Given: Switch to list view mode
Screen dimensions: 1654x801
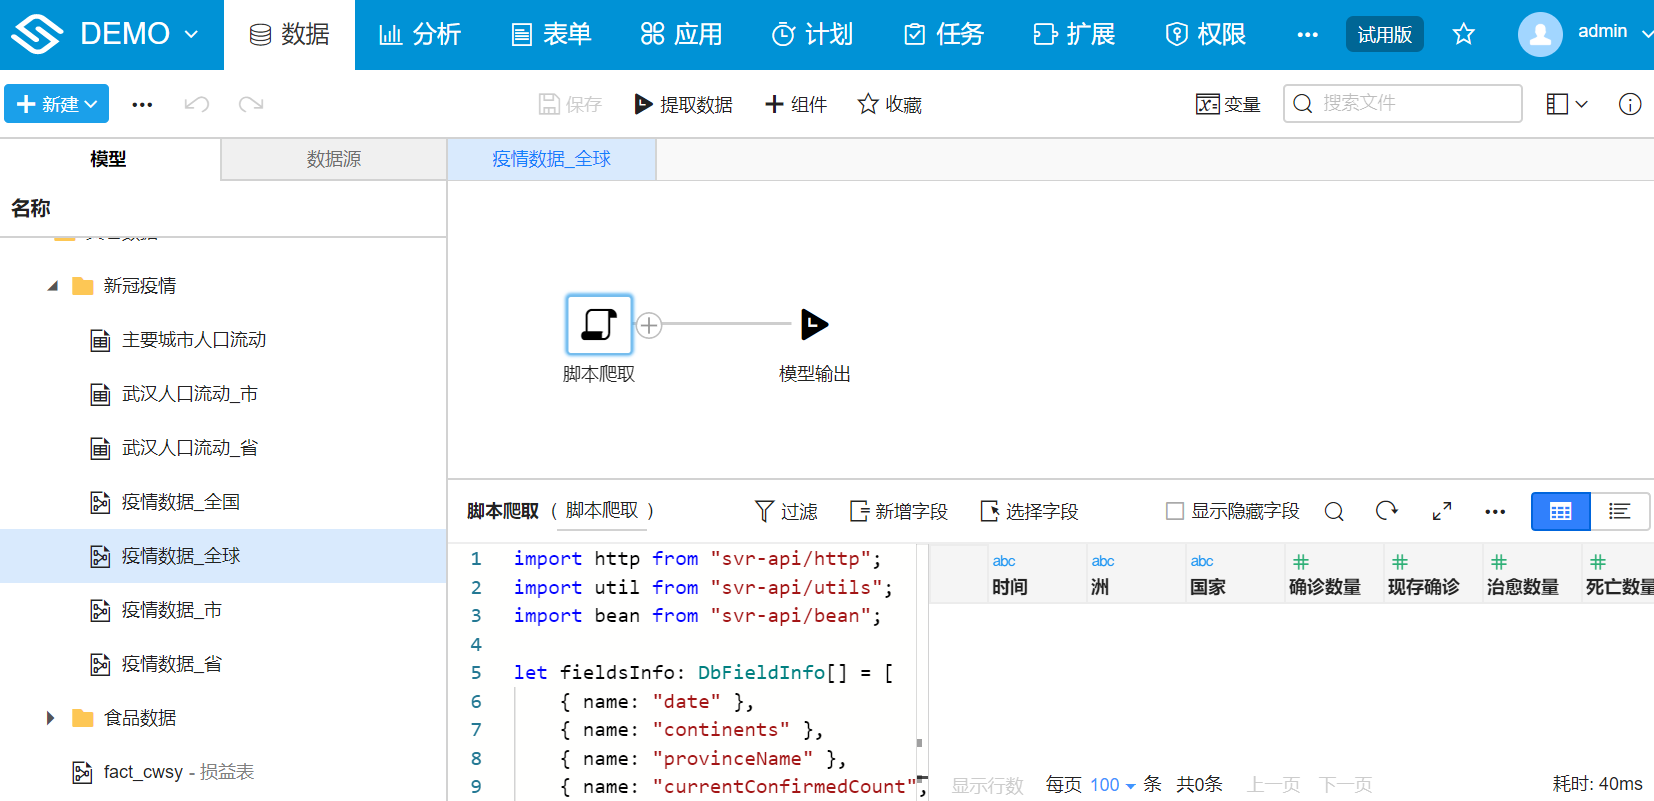Looking at the screenshot, I should [x=1620, y=511].
